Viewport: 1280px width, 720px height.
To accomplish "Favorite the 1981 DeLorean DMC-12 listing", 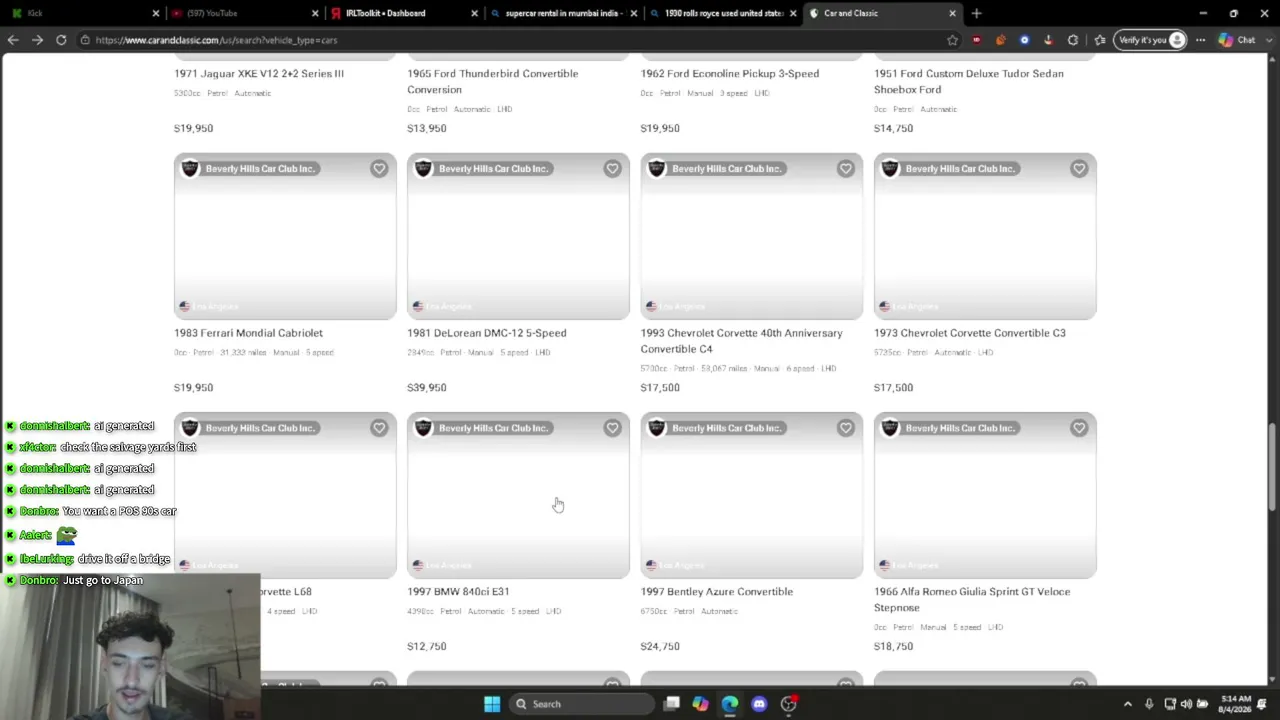I will (x=612, y=169).
